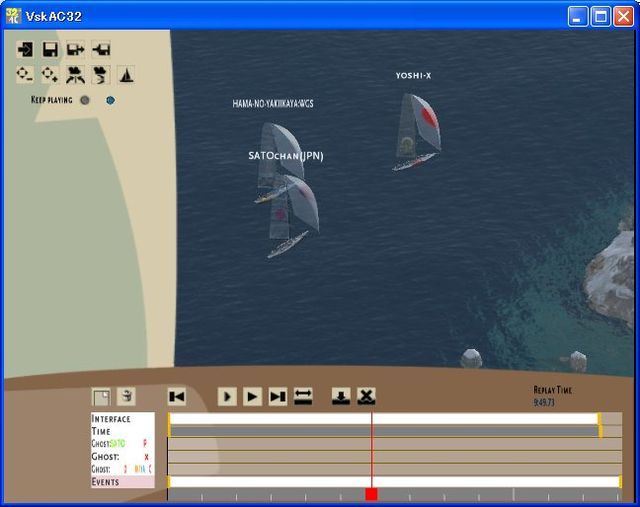Click the zoom out camera icon
The width and height of the screenshot is (640, 507).
click(25, 75)
